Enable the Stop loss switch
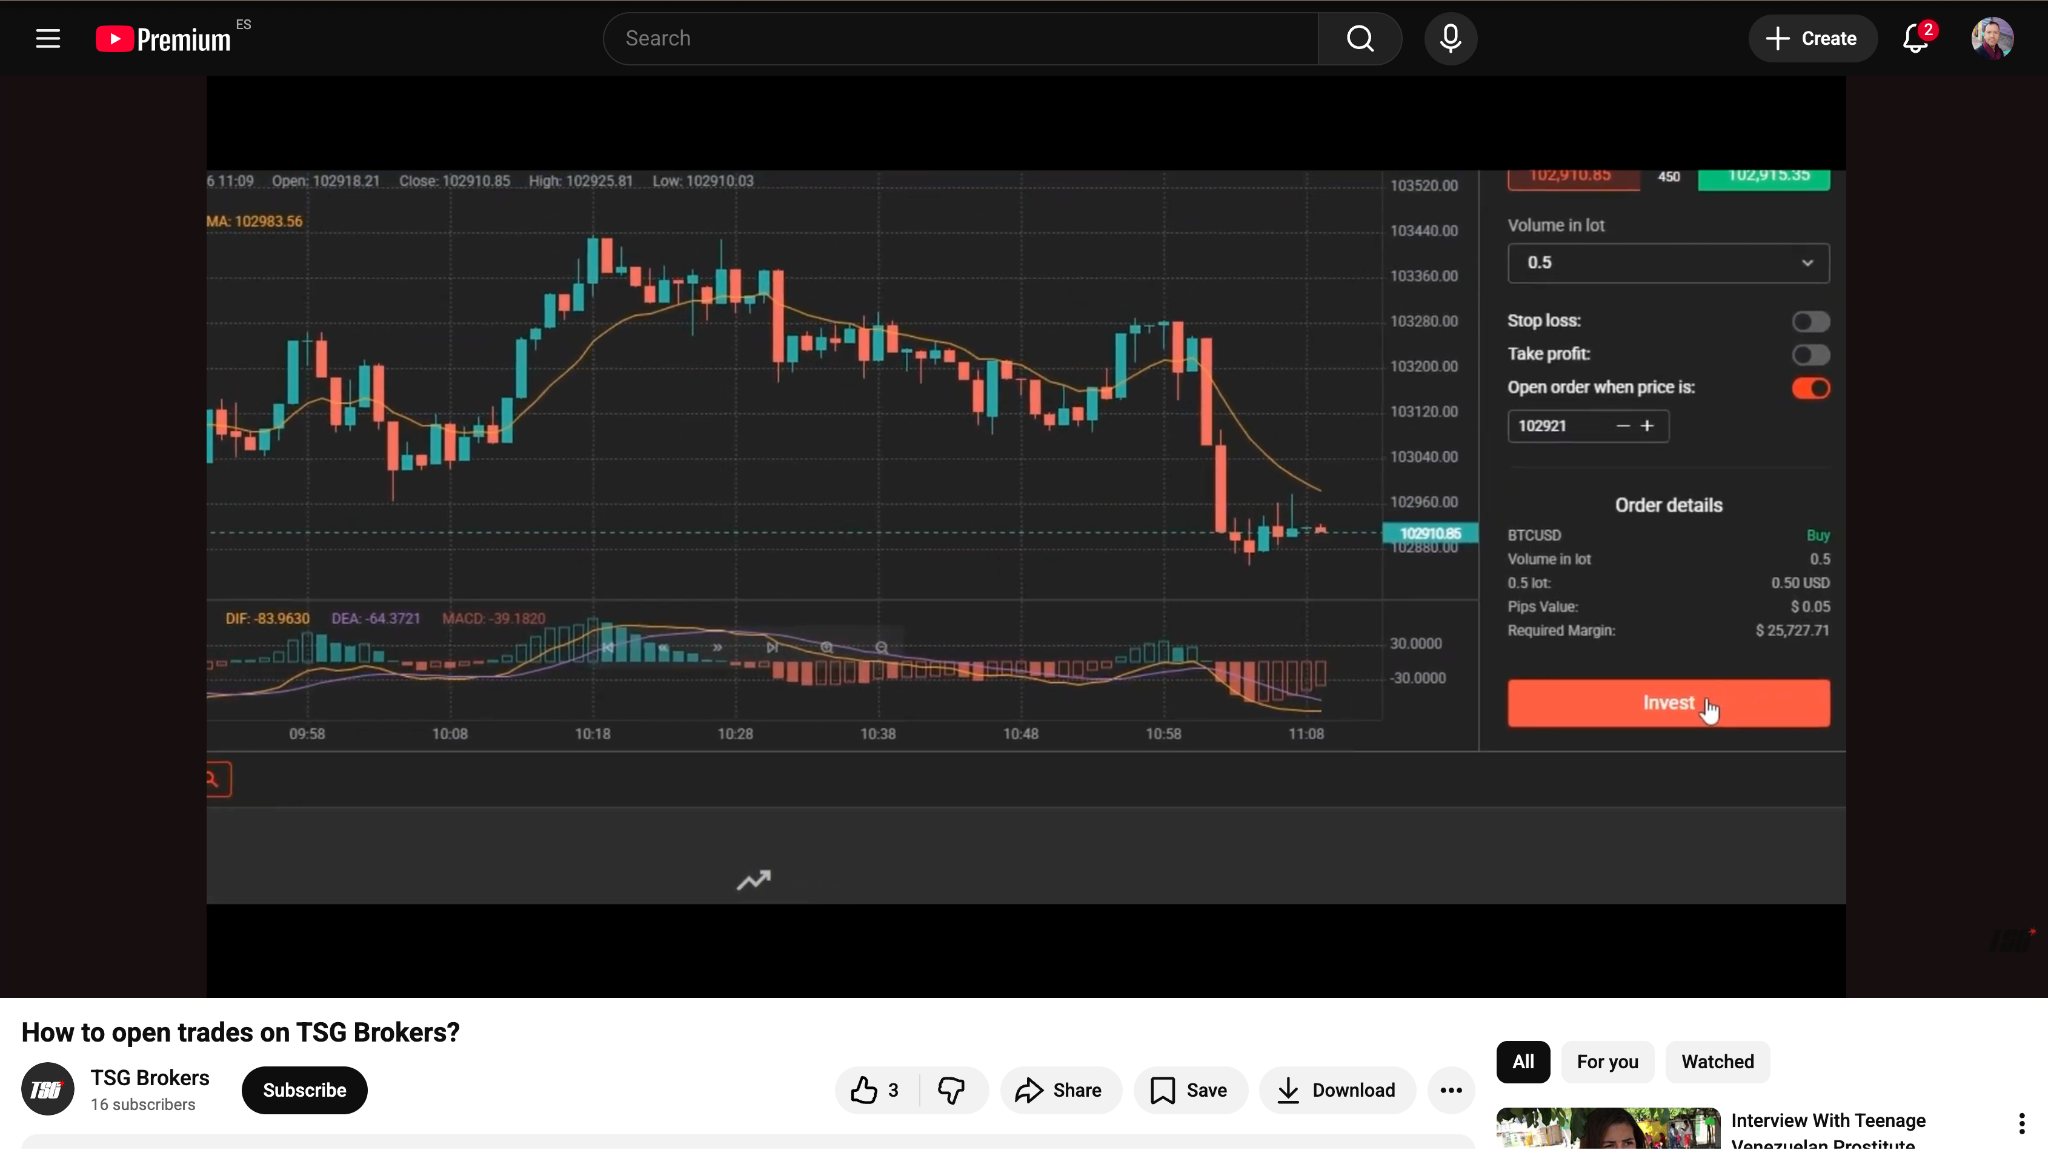Image resolution: width=2048 pixels, height=1149 pixels. [x=1811, y=321]
